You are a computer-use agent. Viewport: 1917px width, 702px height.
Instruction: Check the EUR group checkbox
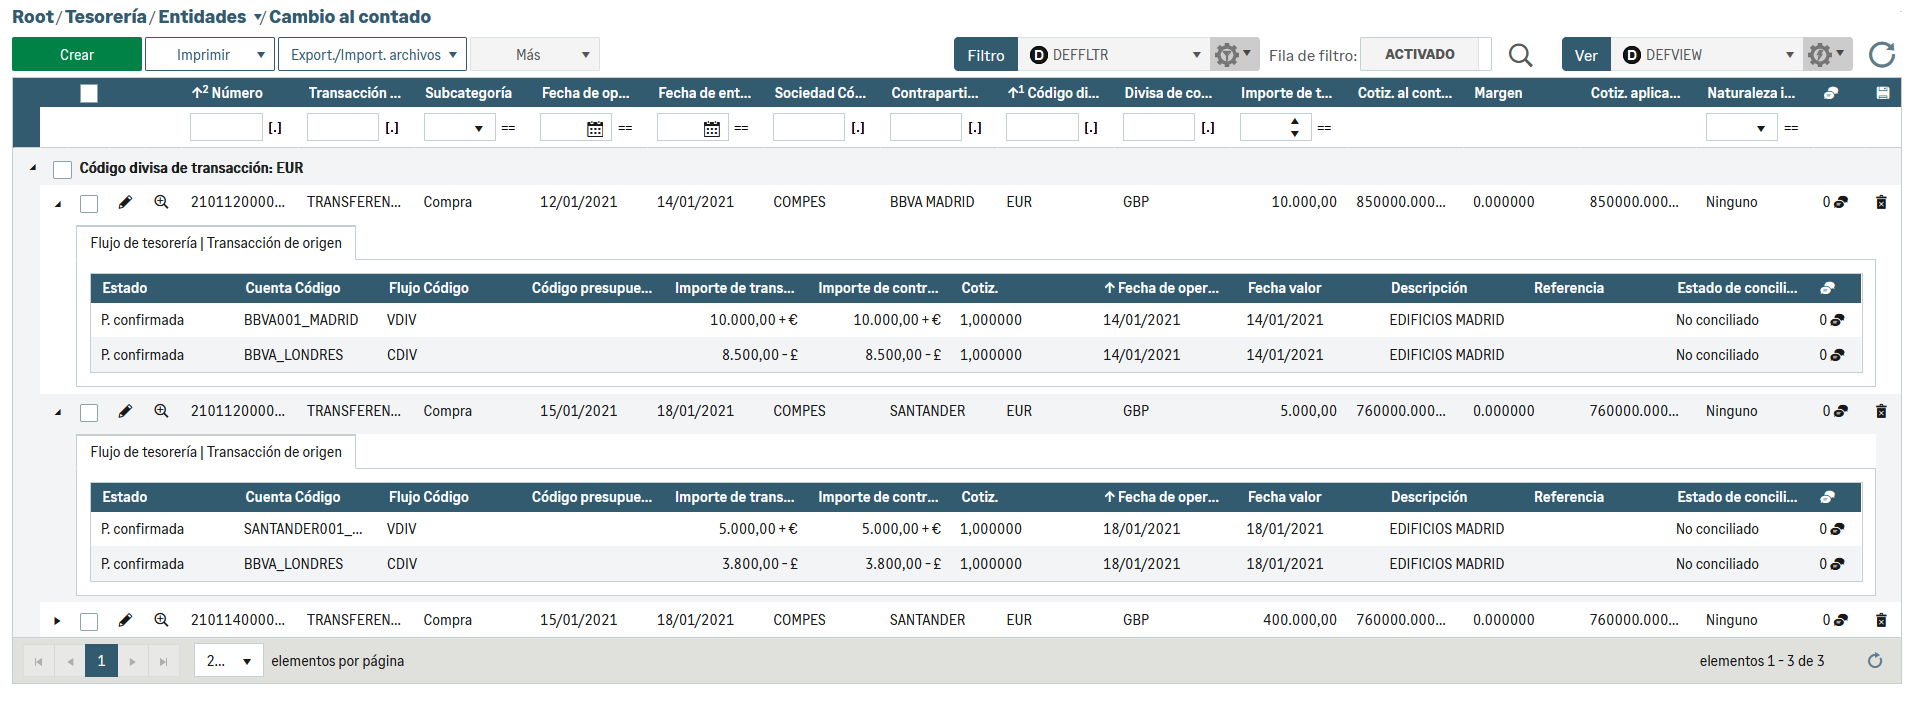tap(63, 169)
